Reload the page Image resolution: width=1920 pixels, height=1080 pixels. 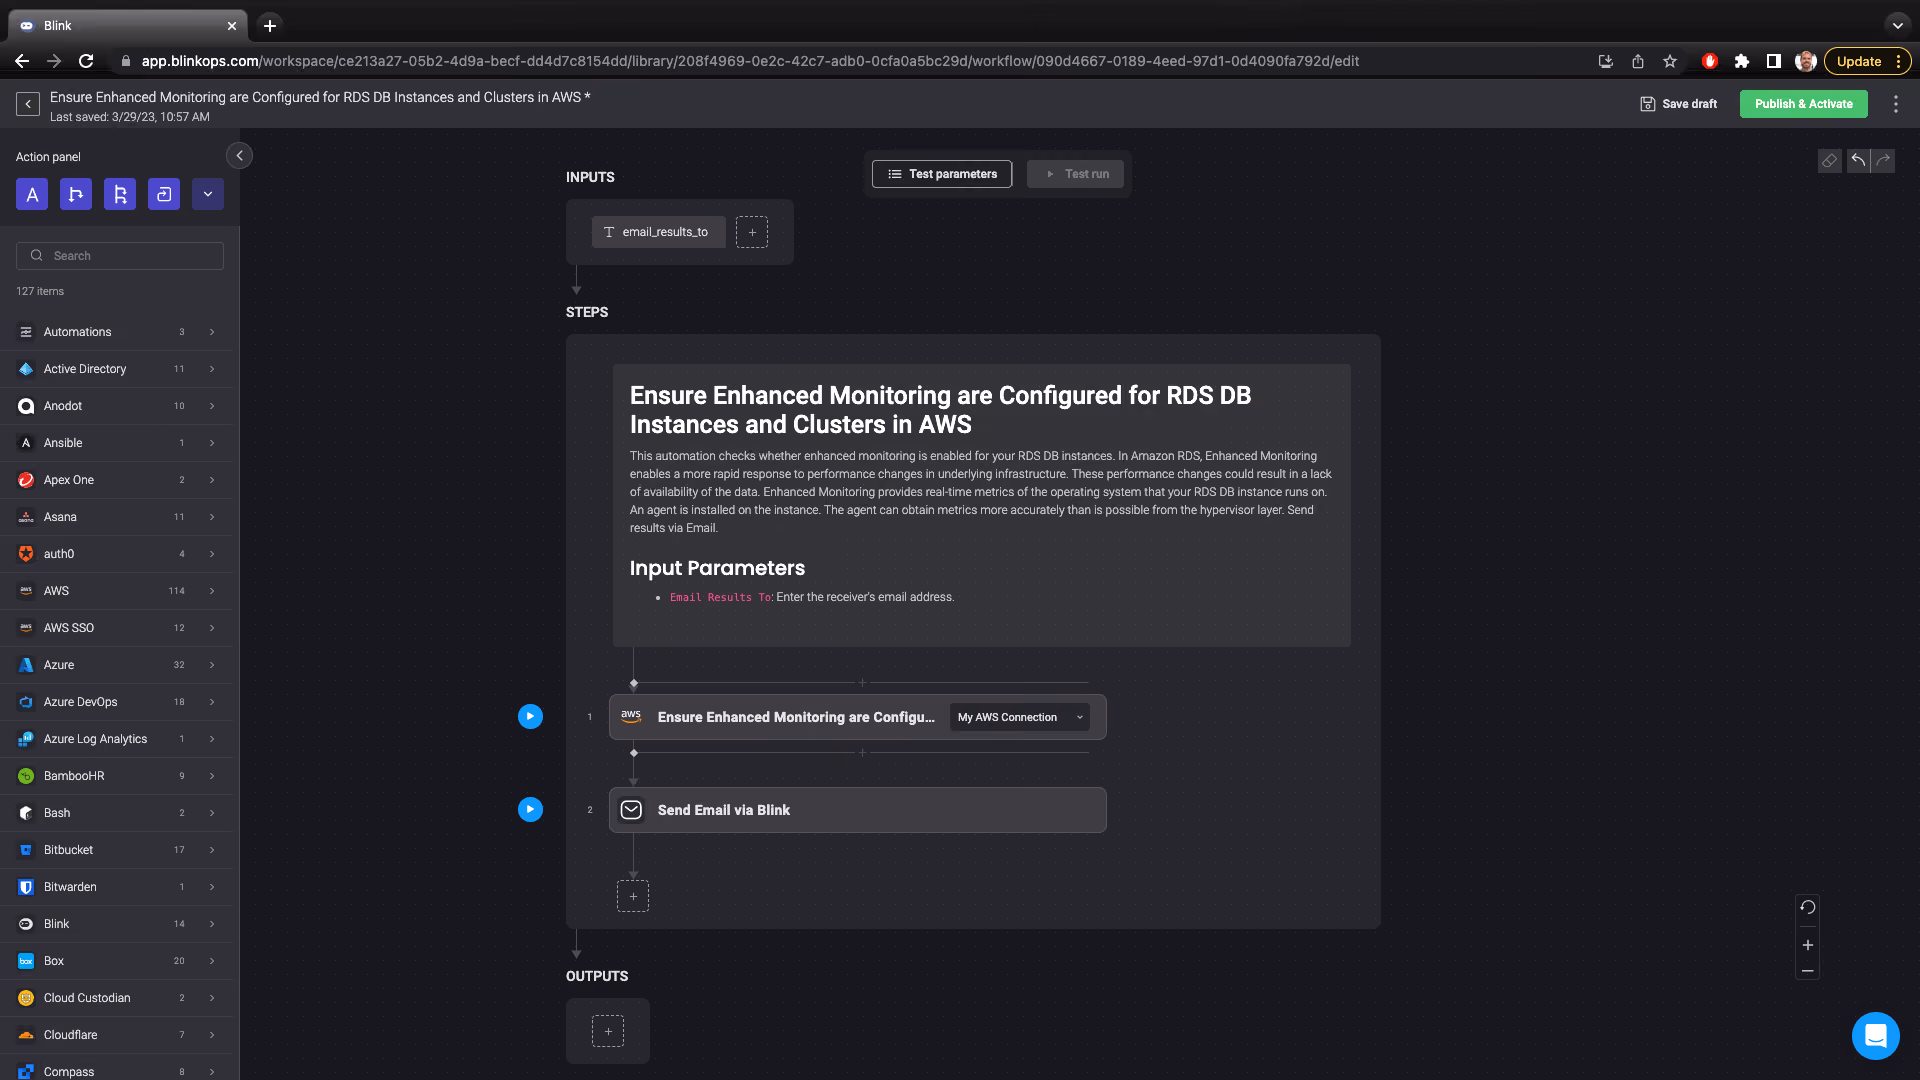(x=86, y=61)
